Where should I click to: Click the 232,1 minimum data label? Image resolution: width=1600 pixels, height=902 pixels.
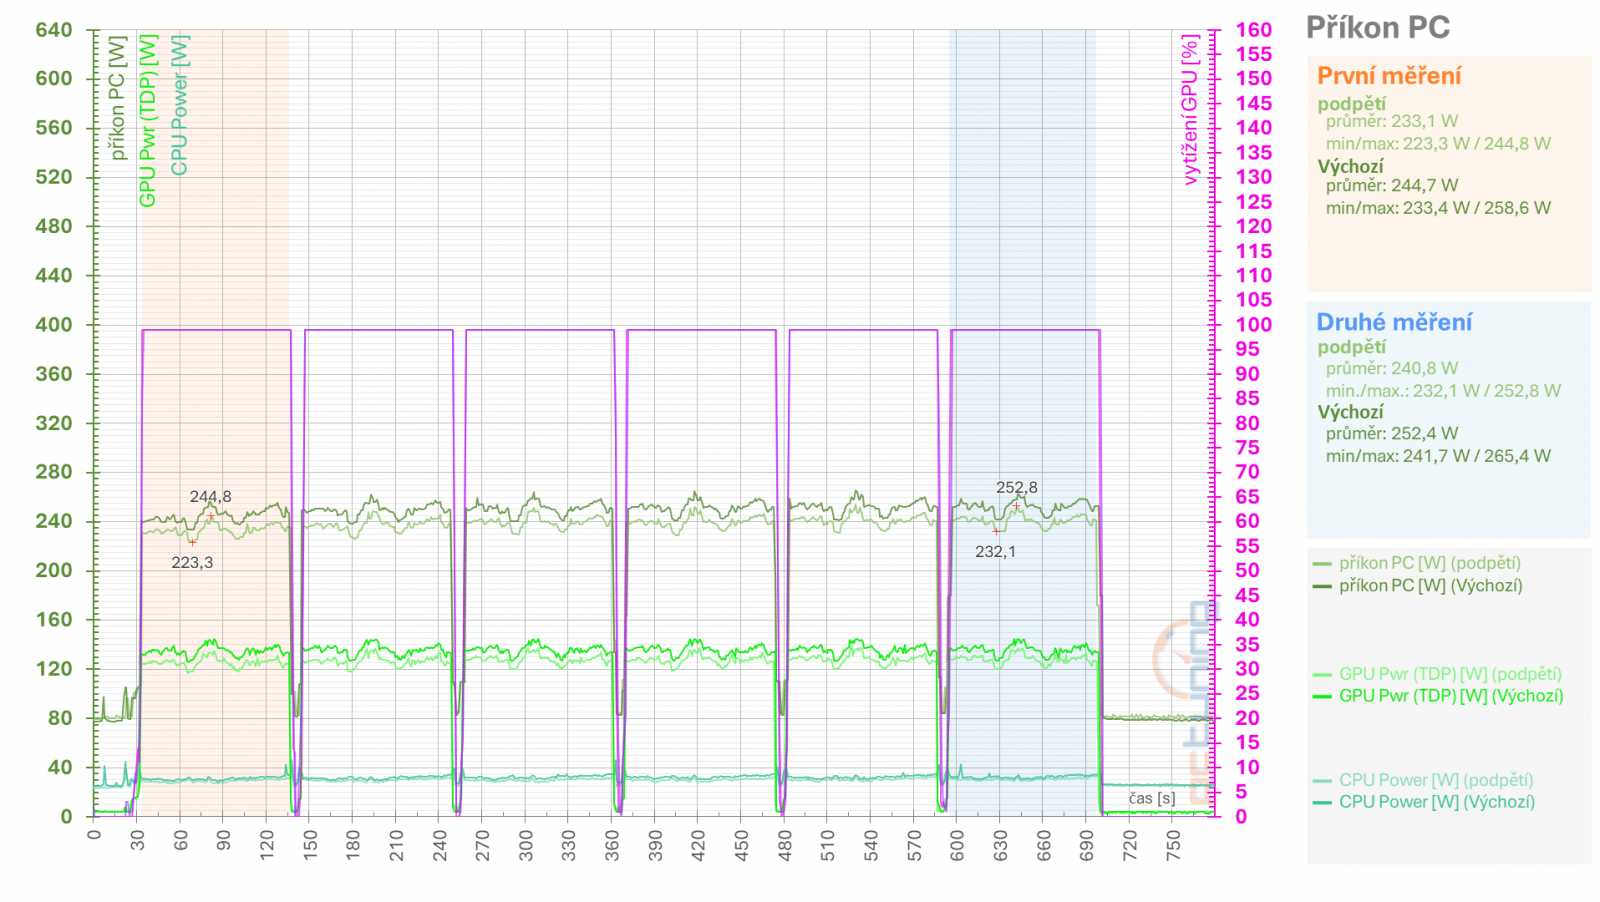[x=995, y=552]
